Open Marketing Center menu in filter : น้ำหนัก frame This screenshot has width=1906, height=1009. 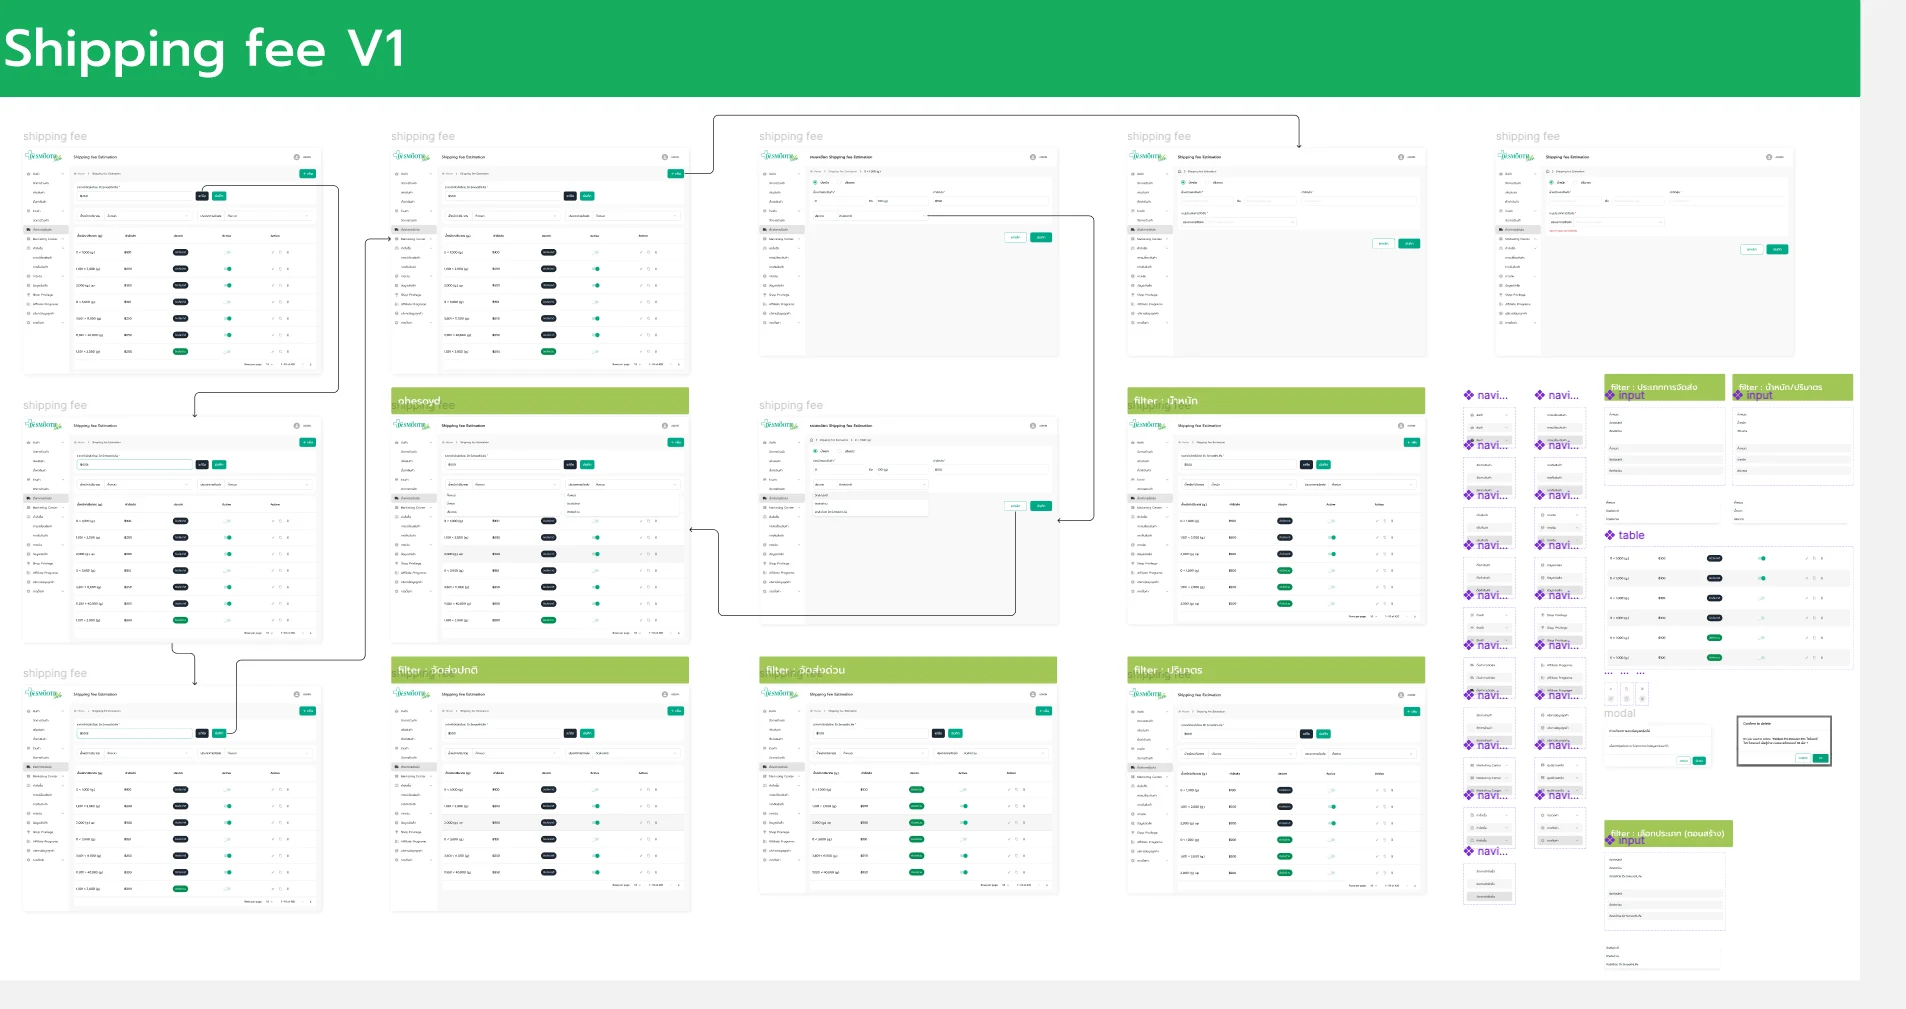pyautogui.click(x=1150, y=508)
